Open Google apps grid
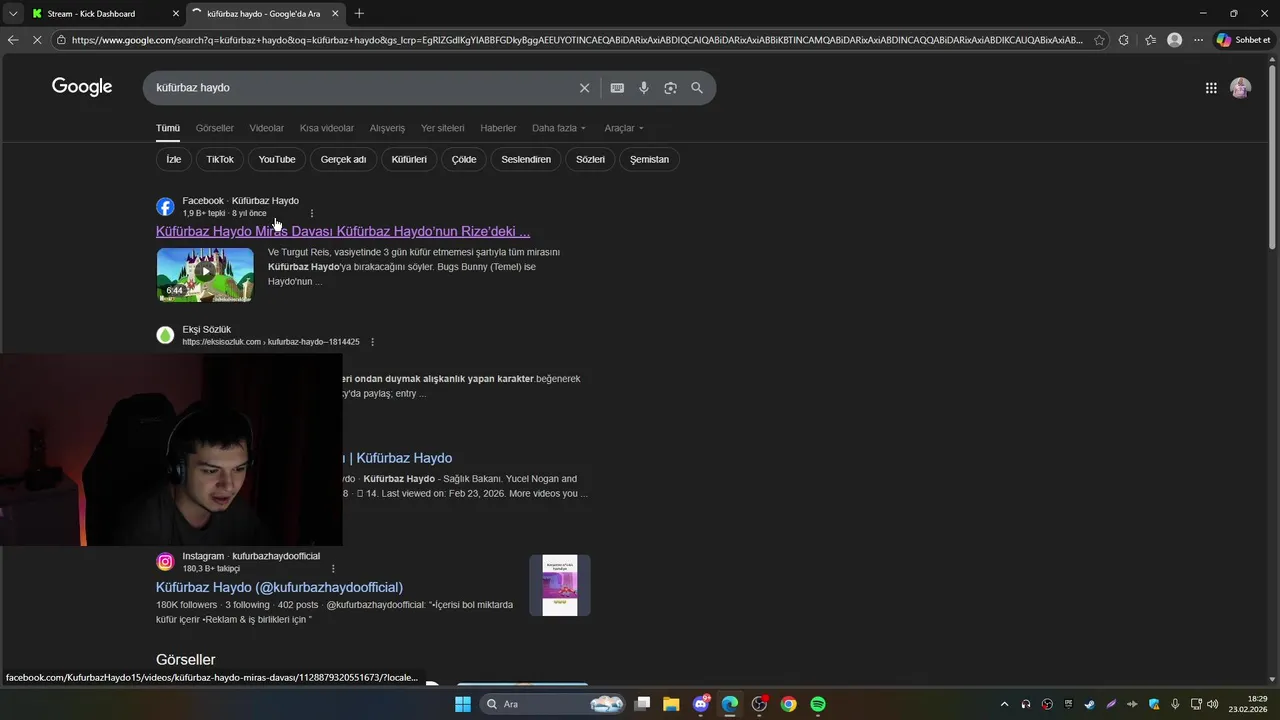This screenshot has height=720, width=1280. (1211, 88)
